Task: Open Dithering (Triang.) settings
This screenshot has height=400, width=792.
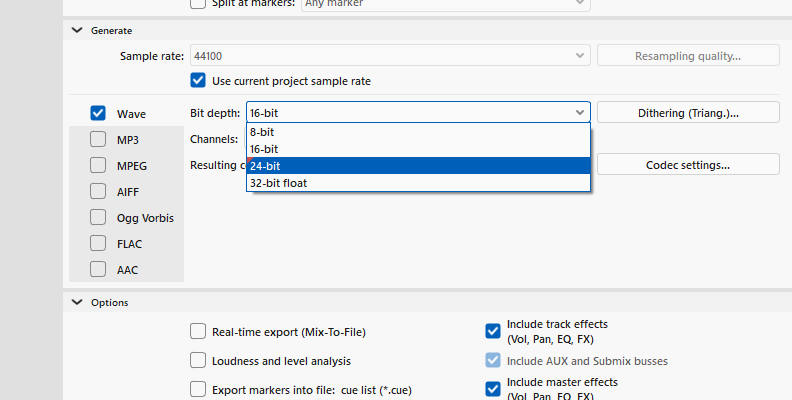Action: pyautogui.click(x=688, y=113)
